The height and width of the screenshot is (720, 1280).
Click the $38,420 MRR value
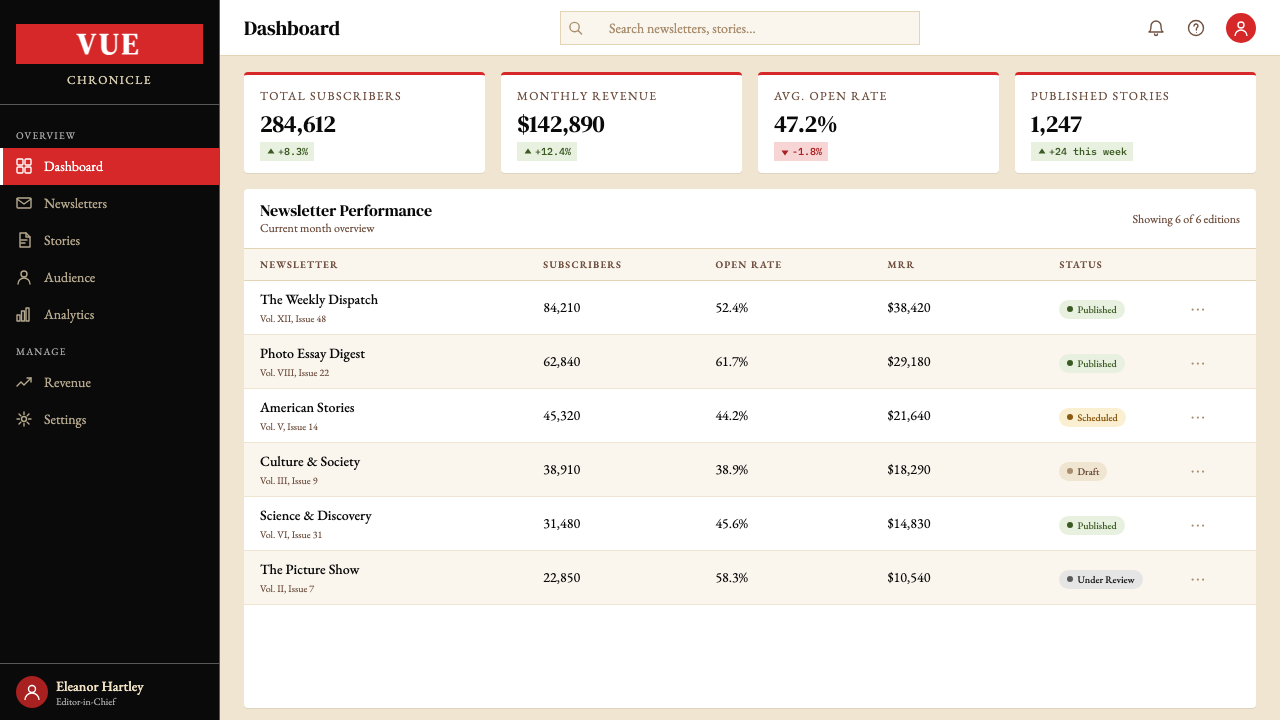pos(909,308)
